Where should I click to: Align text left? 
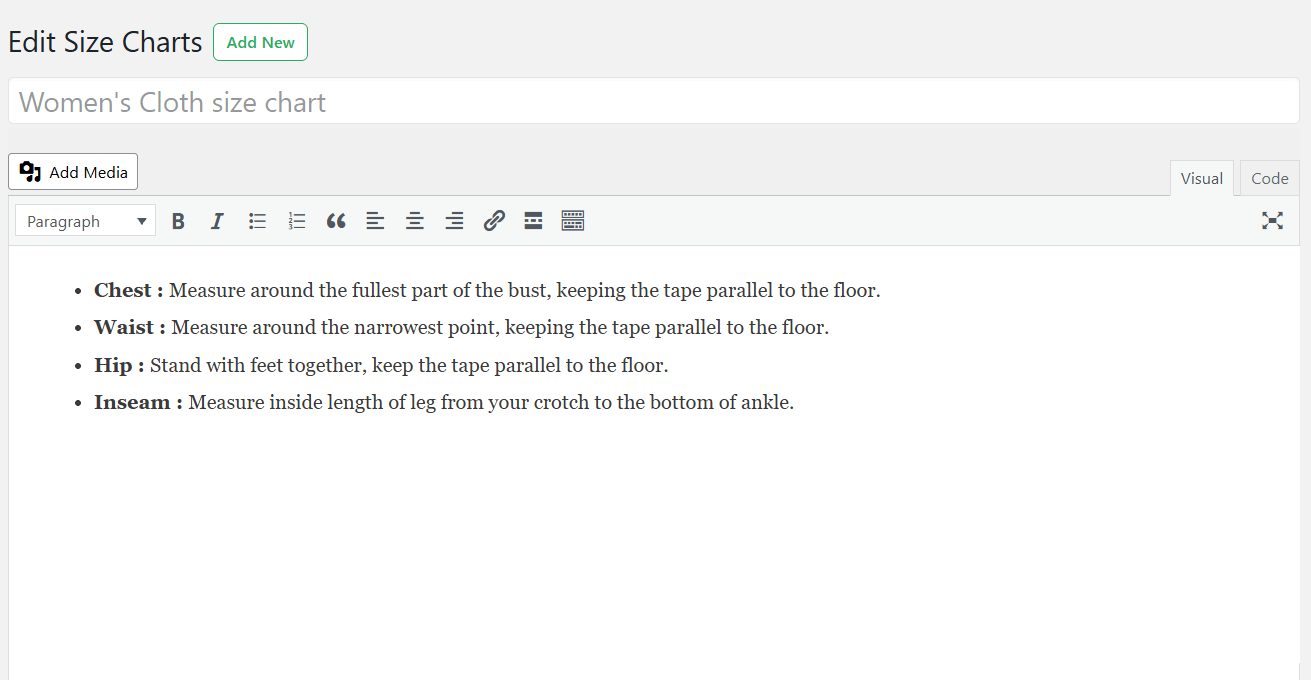pyautogui.click(x=375, y=221)
